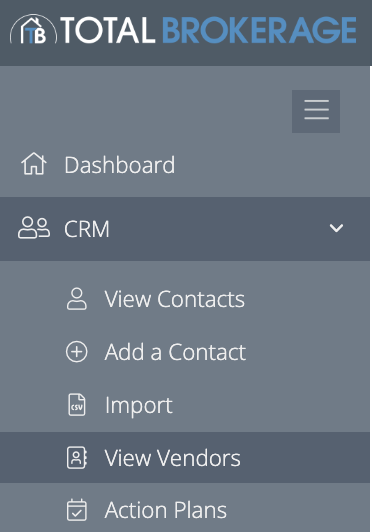
Task: Open the Dashboard menu item
Action: coord(185,165)
